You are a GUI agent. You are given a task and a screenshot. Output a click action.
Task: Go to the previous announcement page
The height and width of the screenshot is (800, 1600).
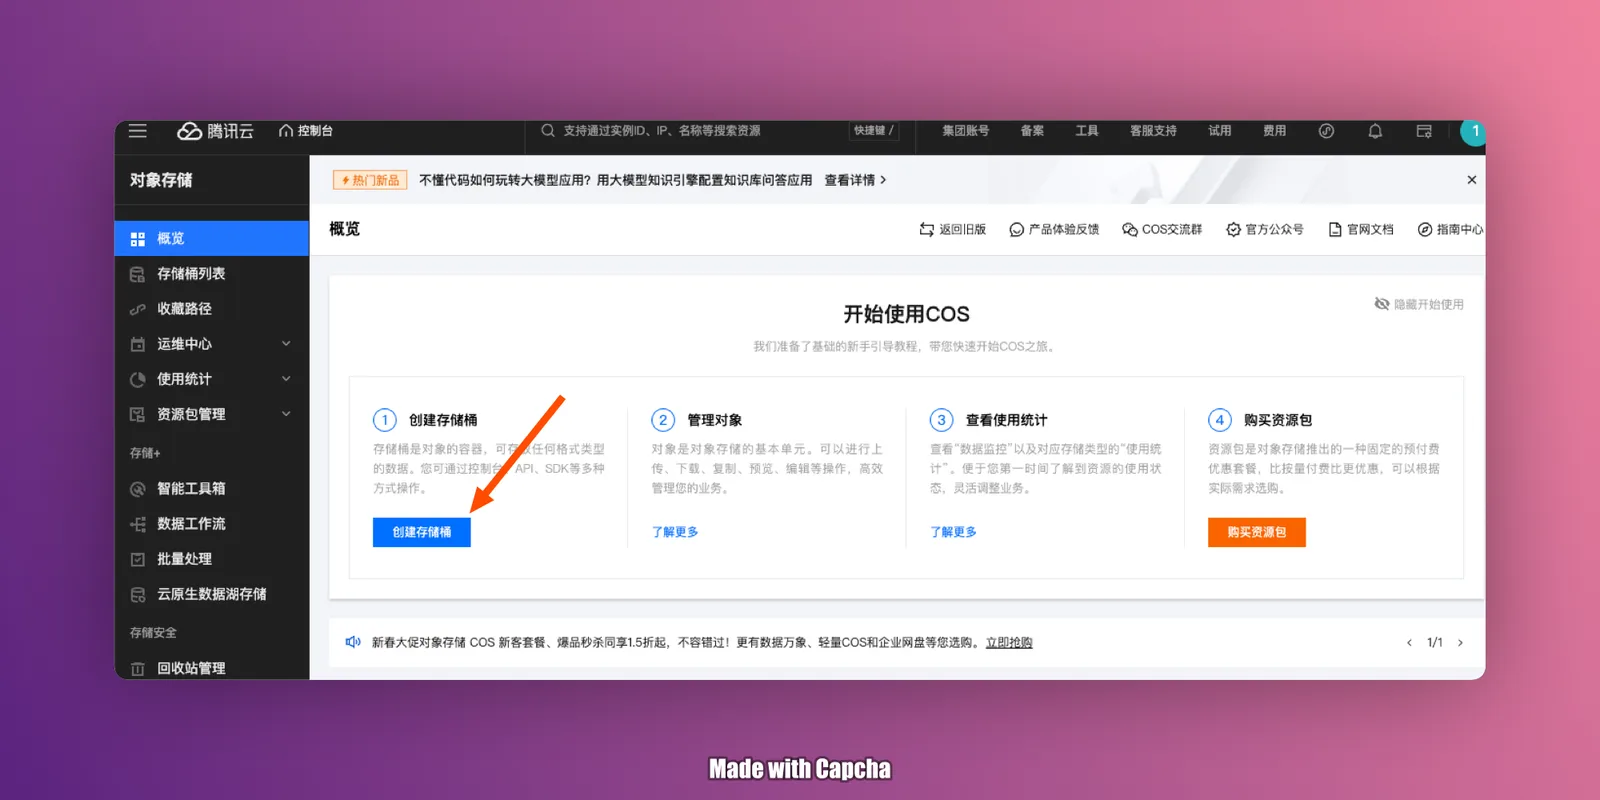pos(1409,643)
